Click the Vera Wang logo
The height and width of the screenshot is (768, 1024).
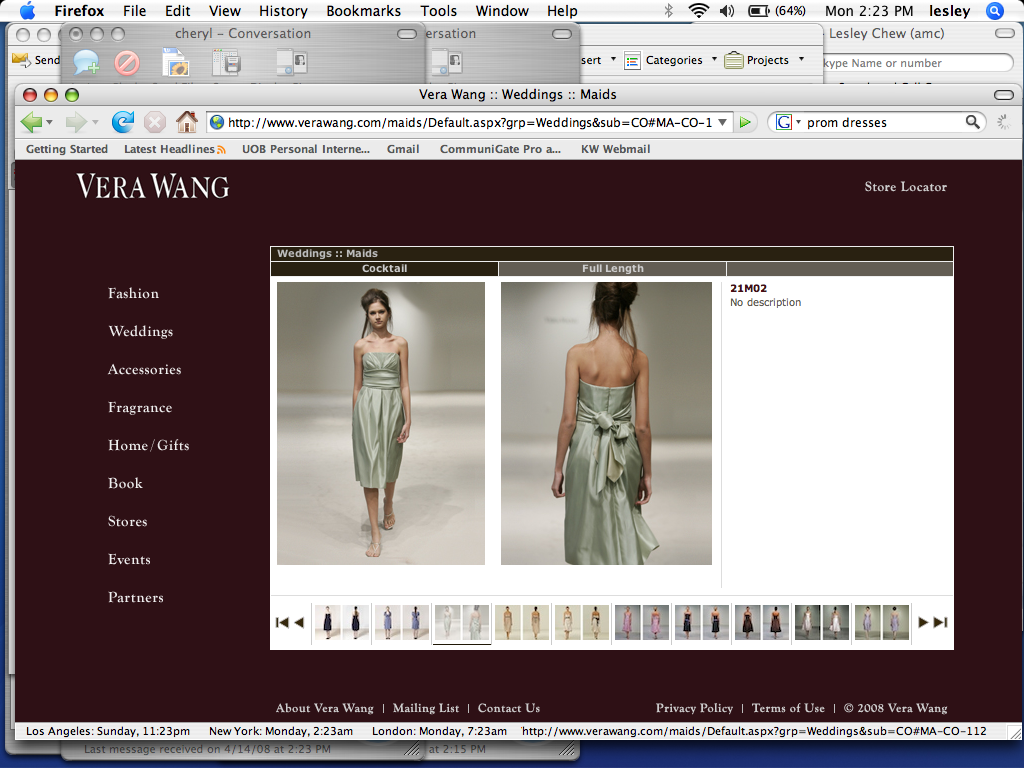coord(153,186)
